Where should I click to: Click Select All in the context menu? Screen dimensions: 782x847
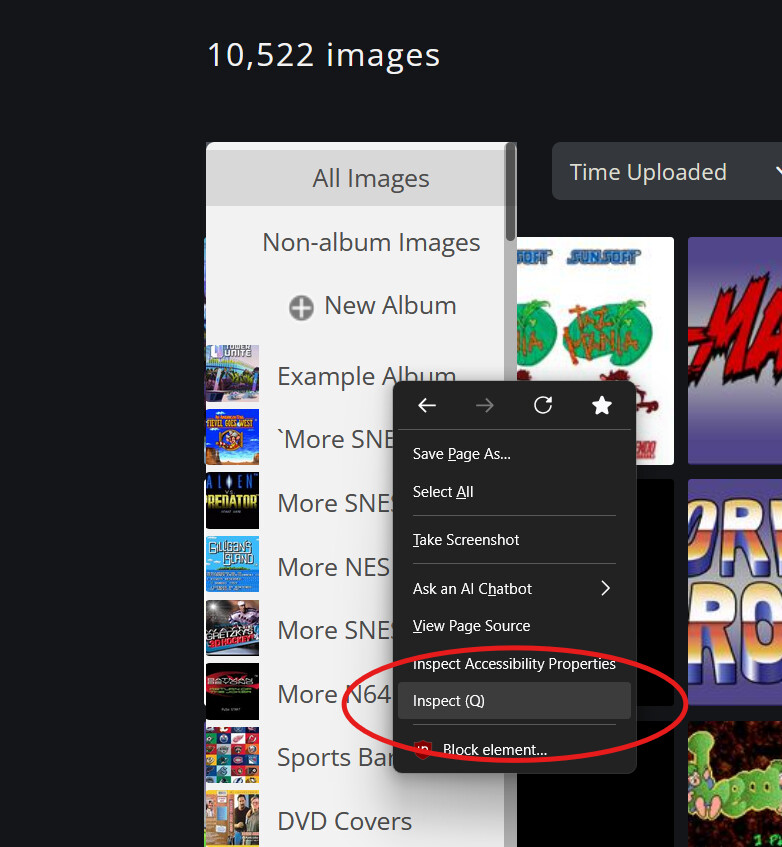point(443,492)
